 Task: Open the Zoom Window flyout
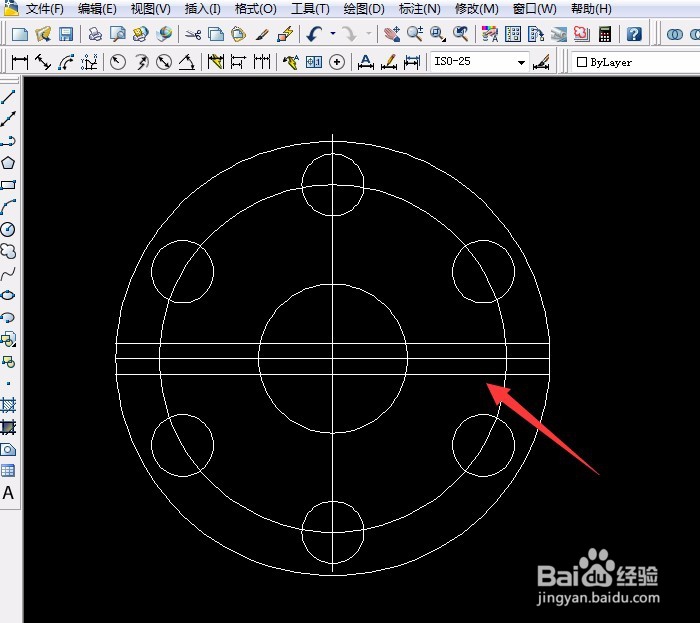438,34
